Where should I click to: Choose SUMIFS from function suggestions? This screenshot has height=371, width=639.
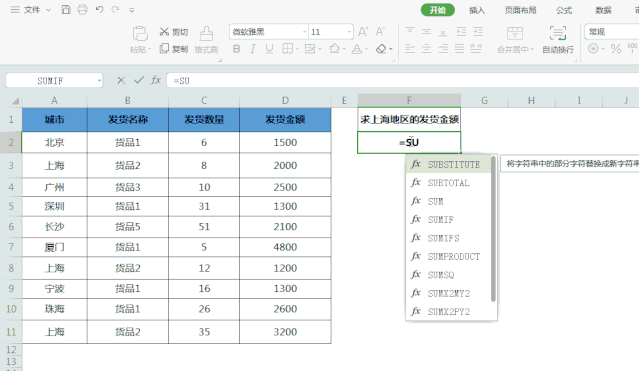pos(448,238)
